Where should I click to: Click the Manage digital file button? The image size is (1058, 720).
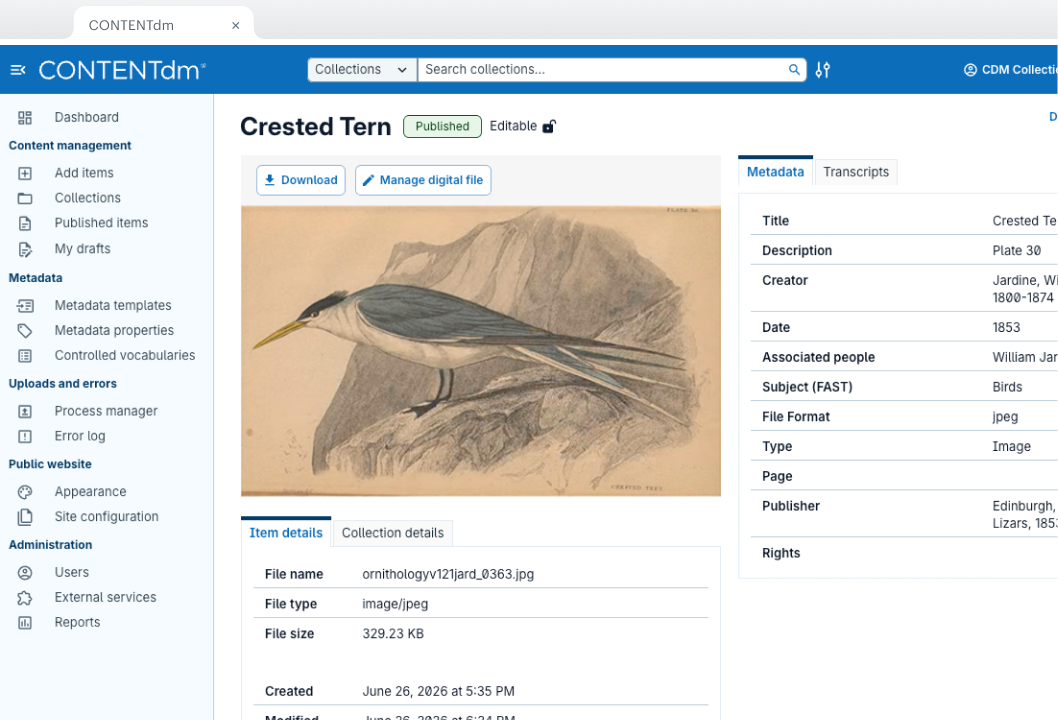point(423,180)
